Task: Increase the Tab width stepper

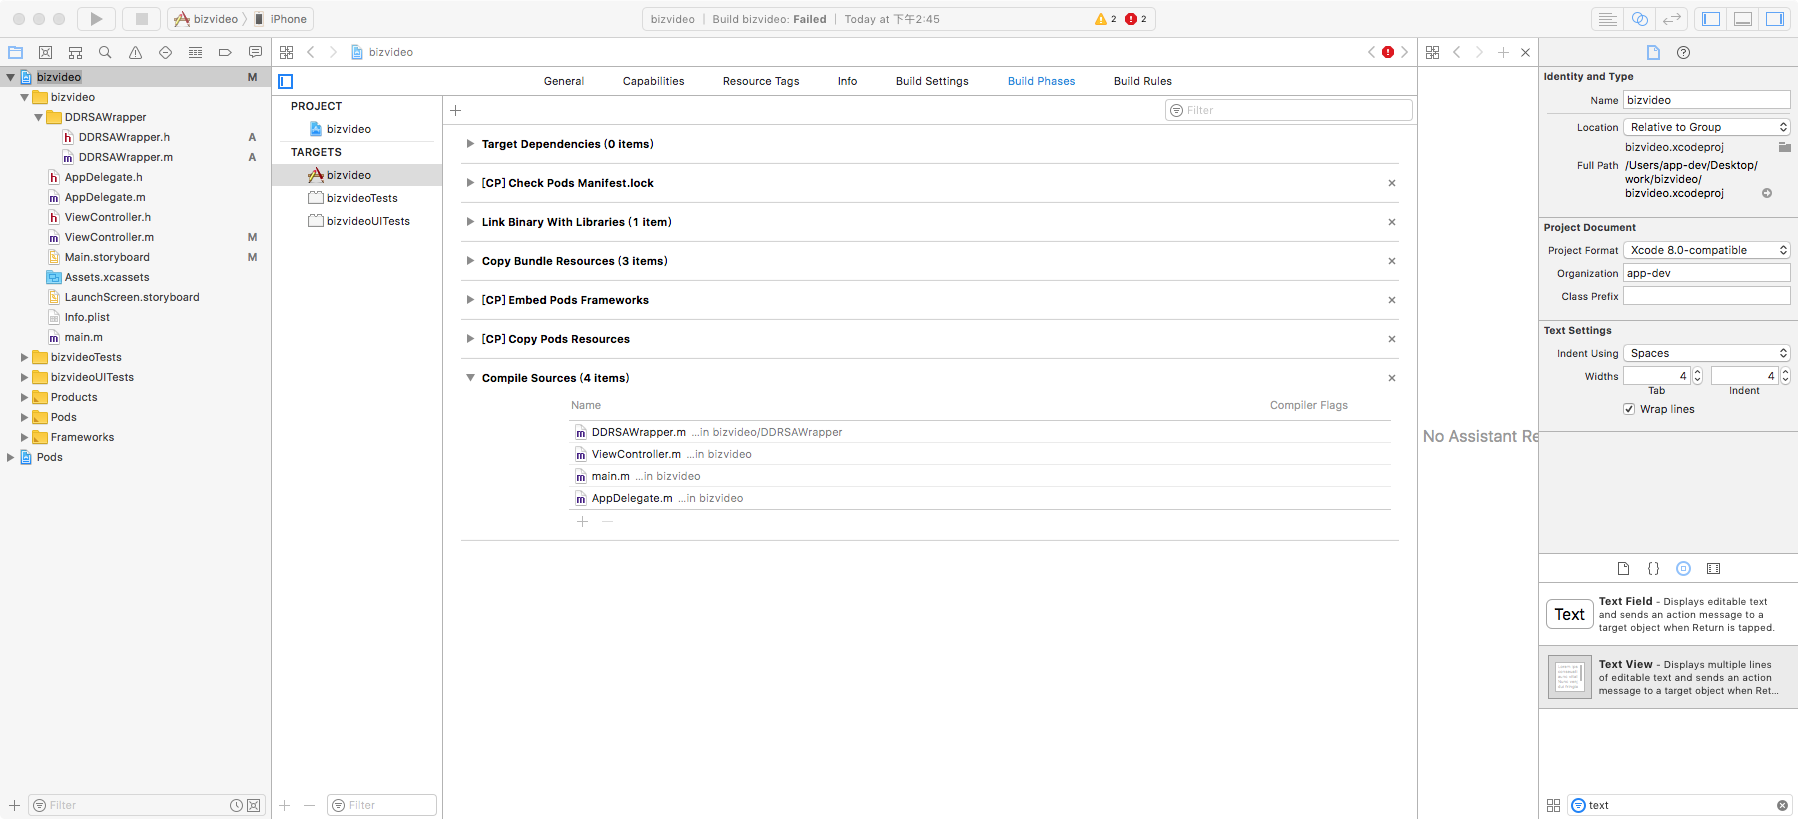Action: (x=1697, y=372)
